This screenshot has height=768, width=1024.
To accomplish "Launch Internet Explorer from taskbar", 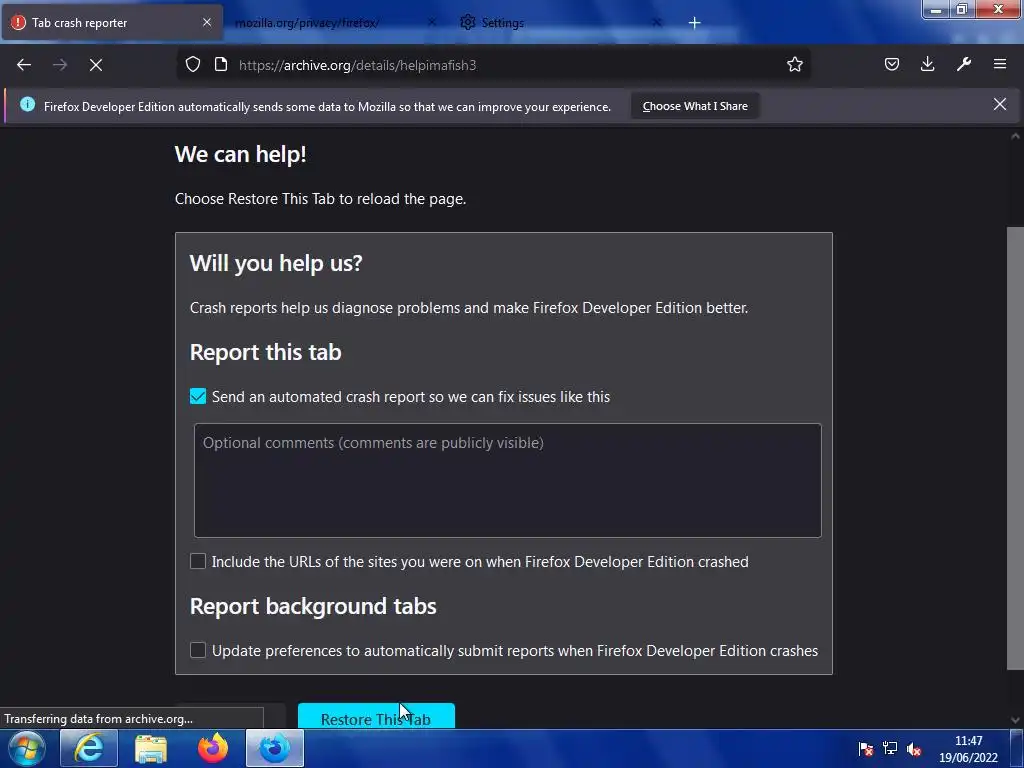I will point(89,748).
